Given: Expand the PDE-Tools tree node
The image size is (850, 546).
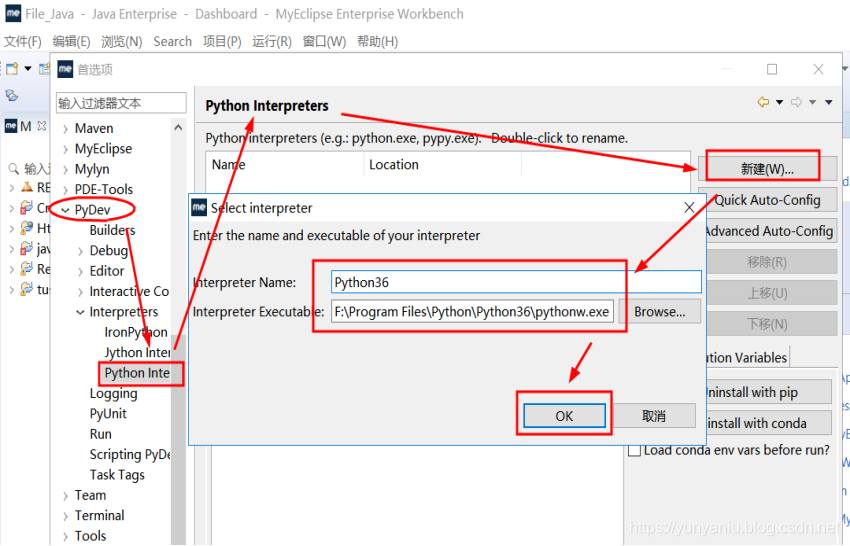Looking at the screenshot, I should [x=65, y=190].
